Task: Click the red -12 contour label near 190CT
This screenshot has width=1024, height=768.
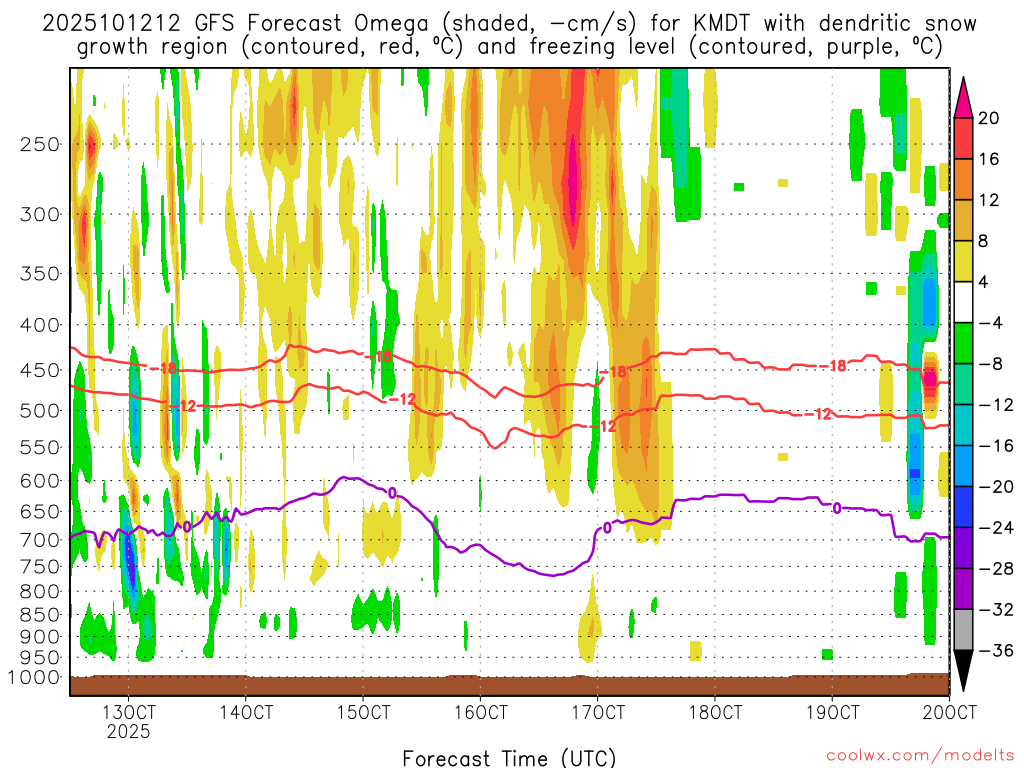Action: [x=818, y=414]
